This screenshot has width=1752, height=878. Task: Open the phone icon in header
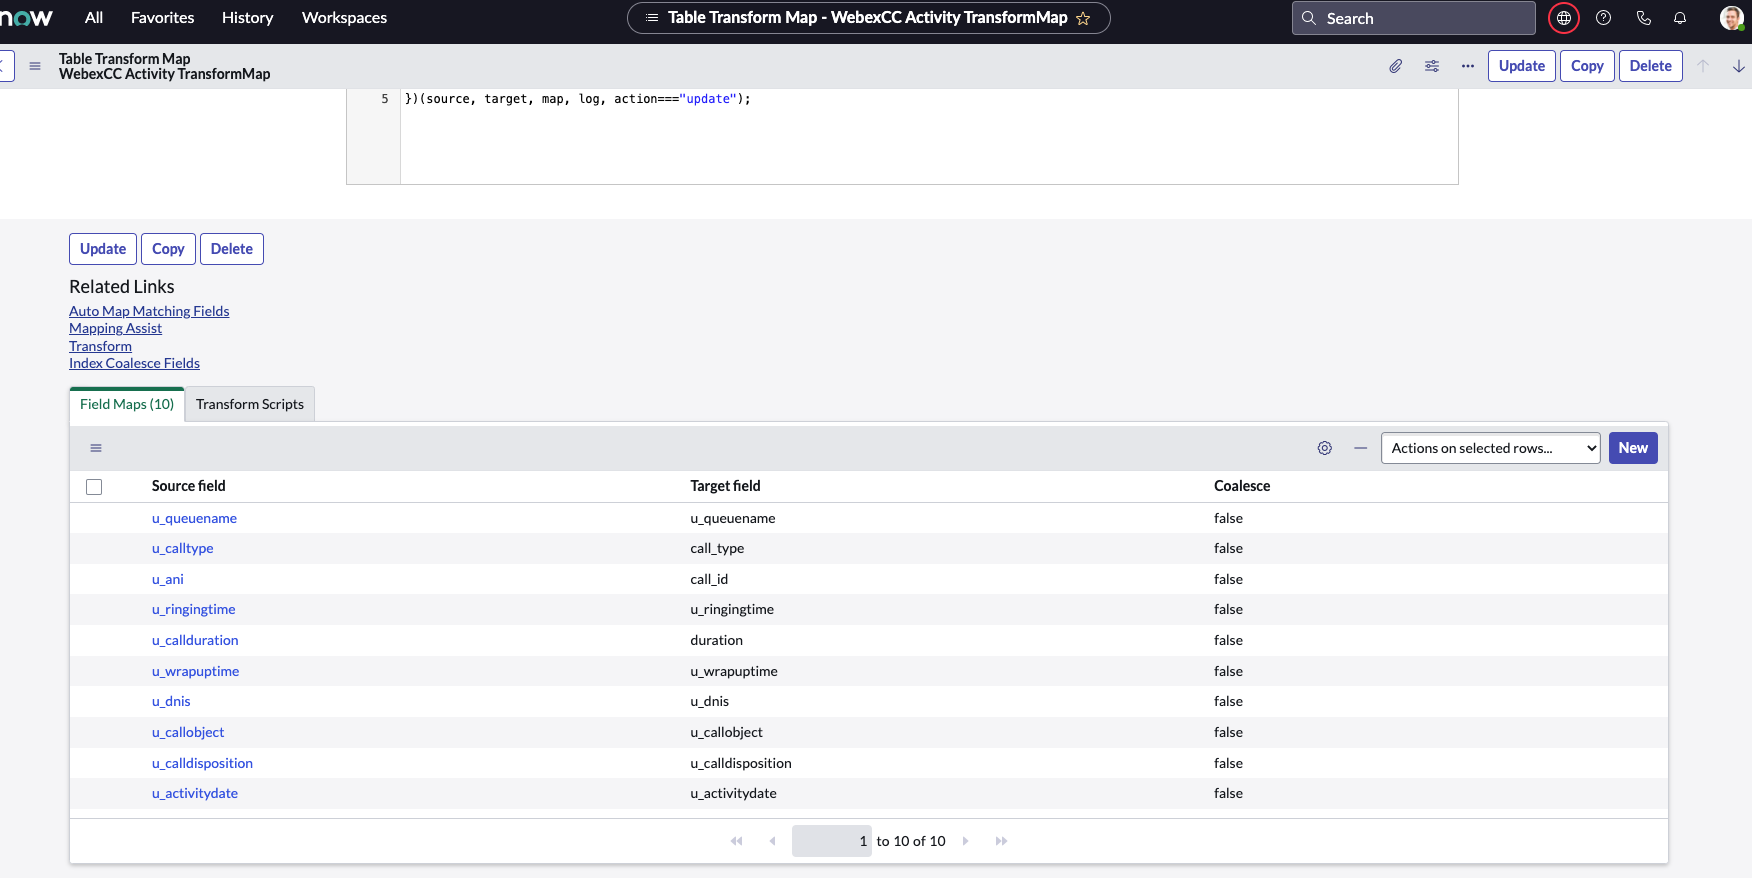click(x=1643, y=18)
